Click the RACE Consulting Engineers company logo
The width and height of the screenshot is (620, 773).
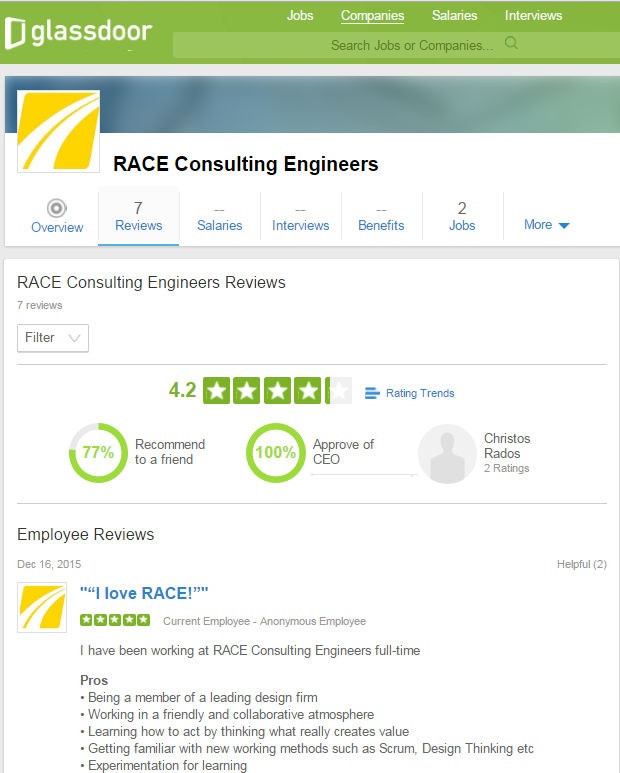point(59,132)
